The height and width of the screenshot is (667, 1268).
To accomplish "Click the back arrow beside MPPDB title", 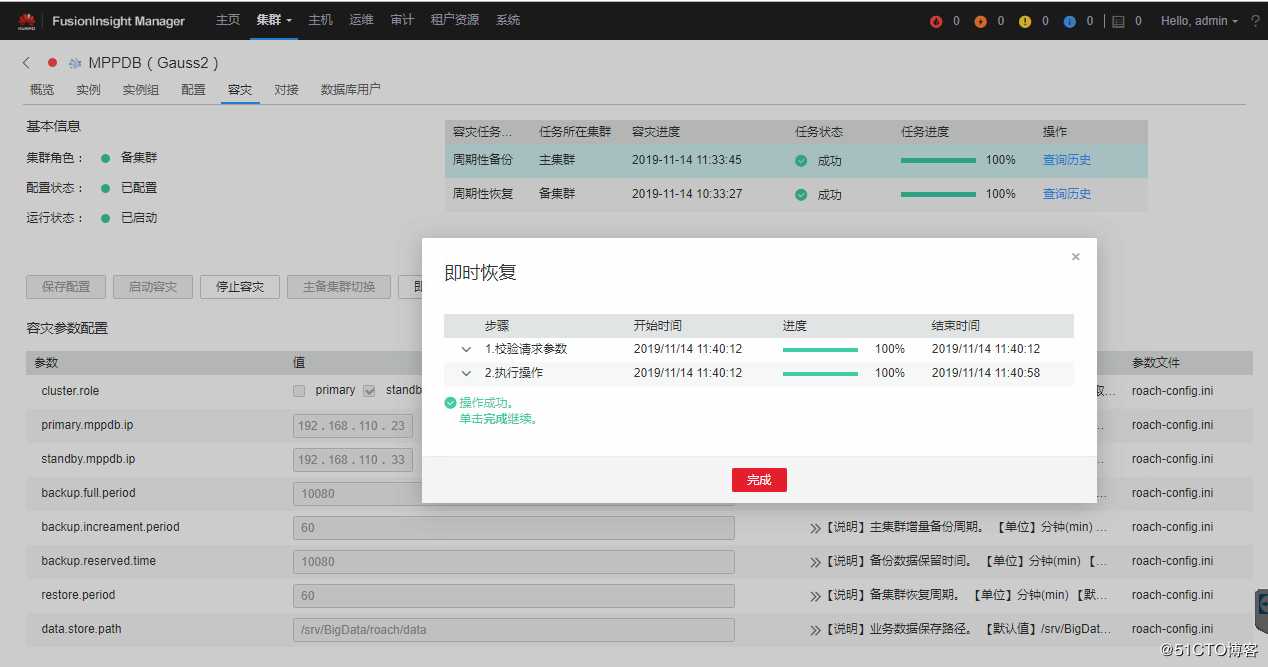I will tap(26, 62).
